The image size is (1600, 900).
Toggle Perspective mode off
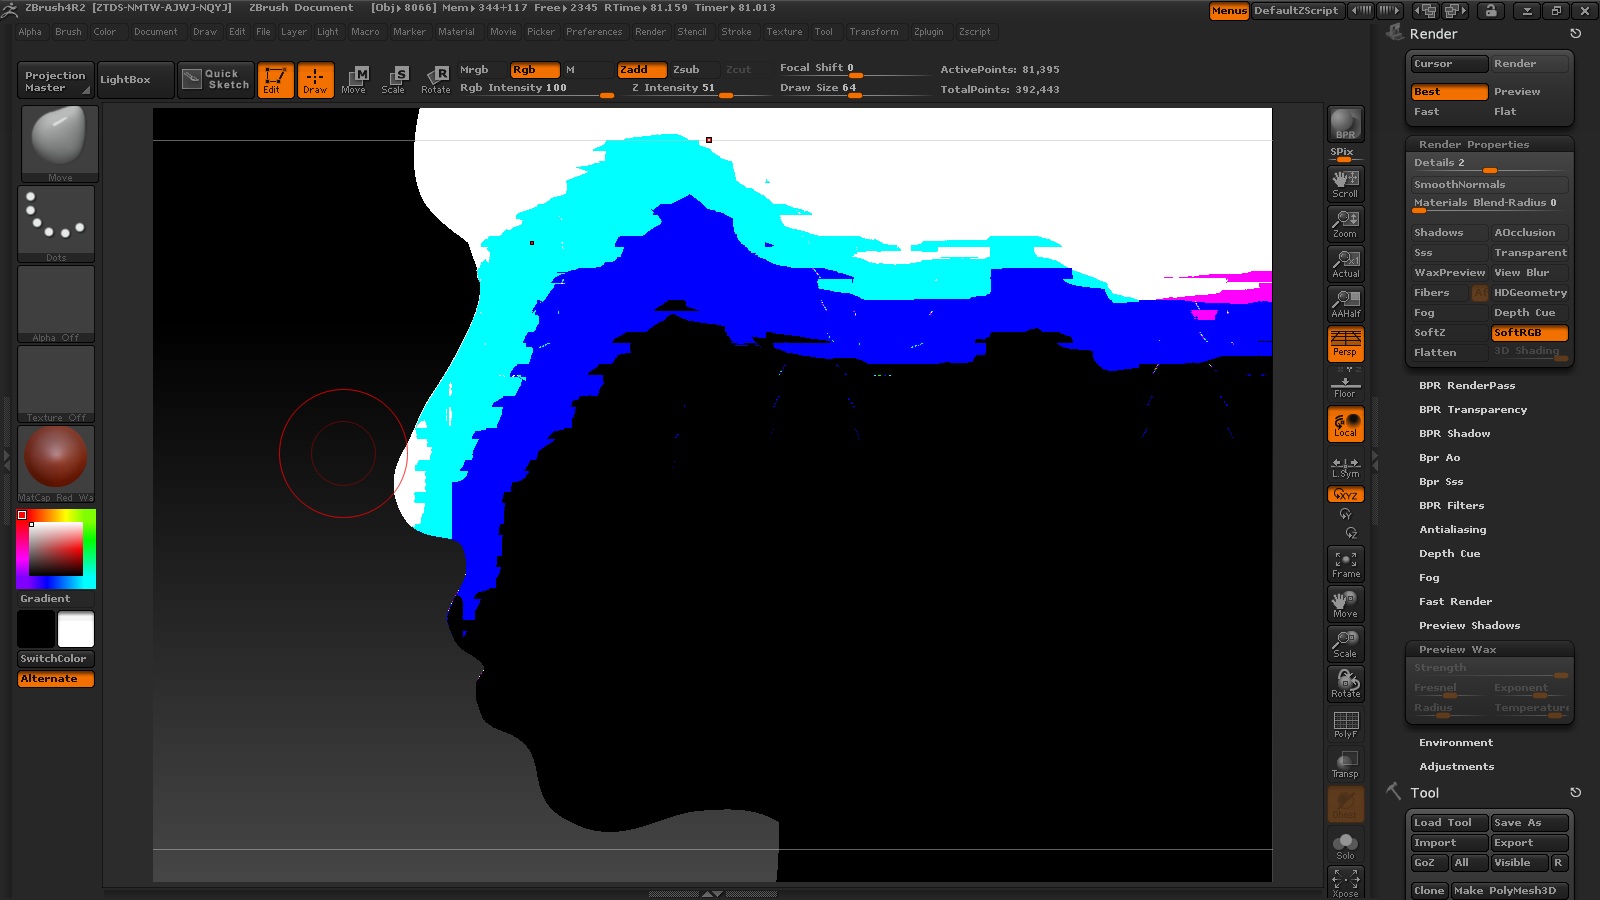(1345, 344)
